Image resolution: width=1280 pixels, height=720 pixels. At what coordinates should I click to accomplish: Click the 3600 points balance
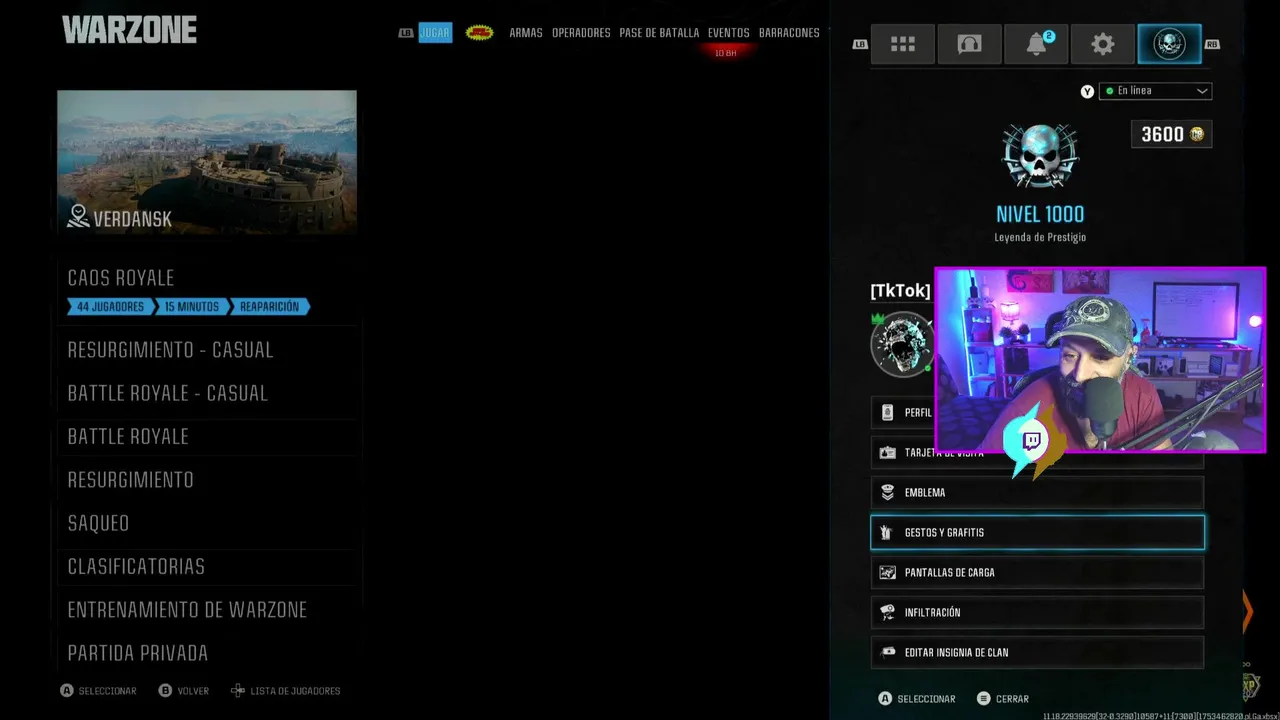point(1171,134)
